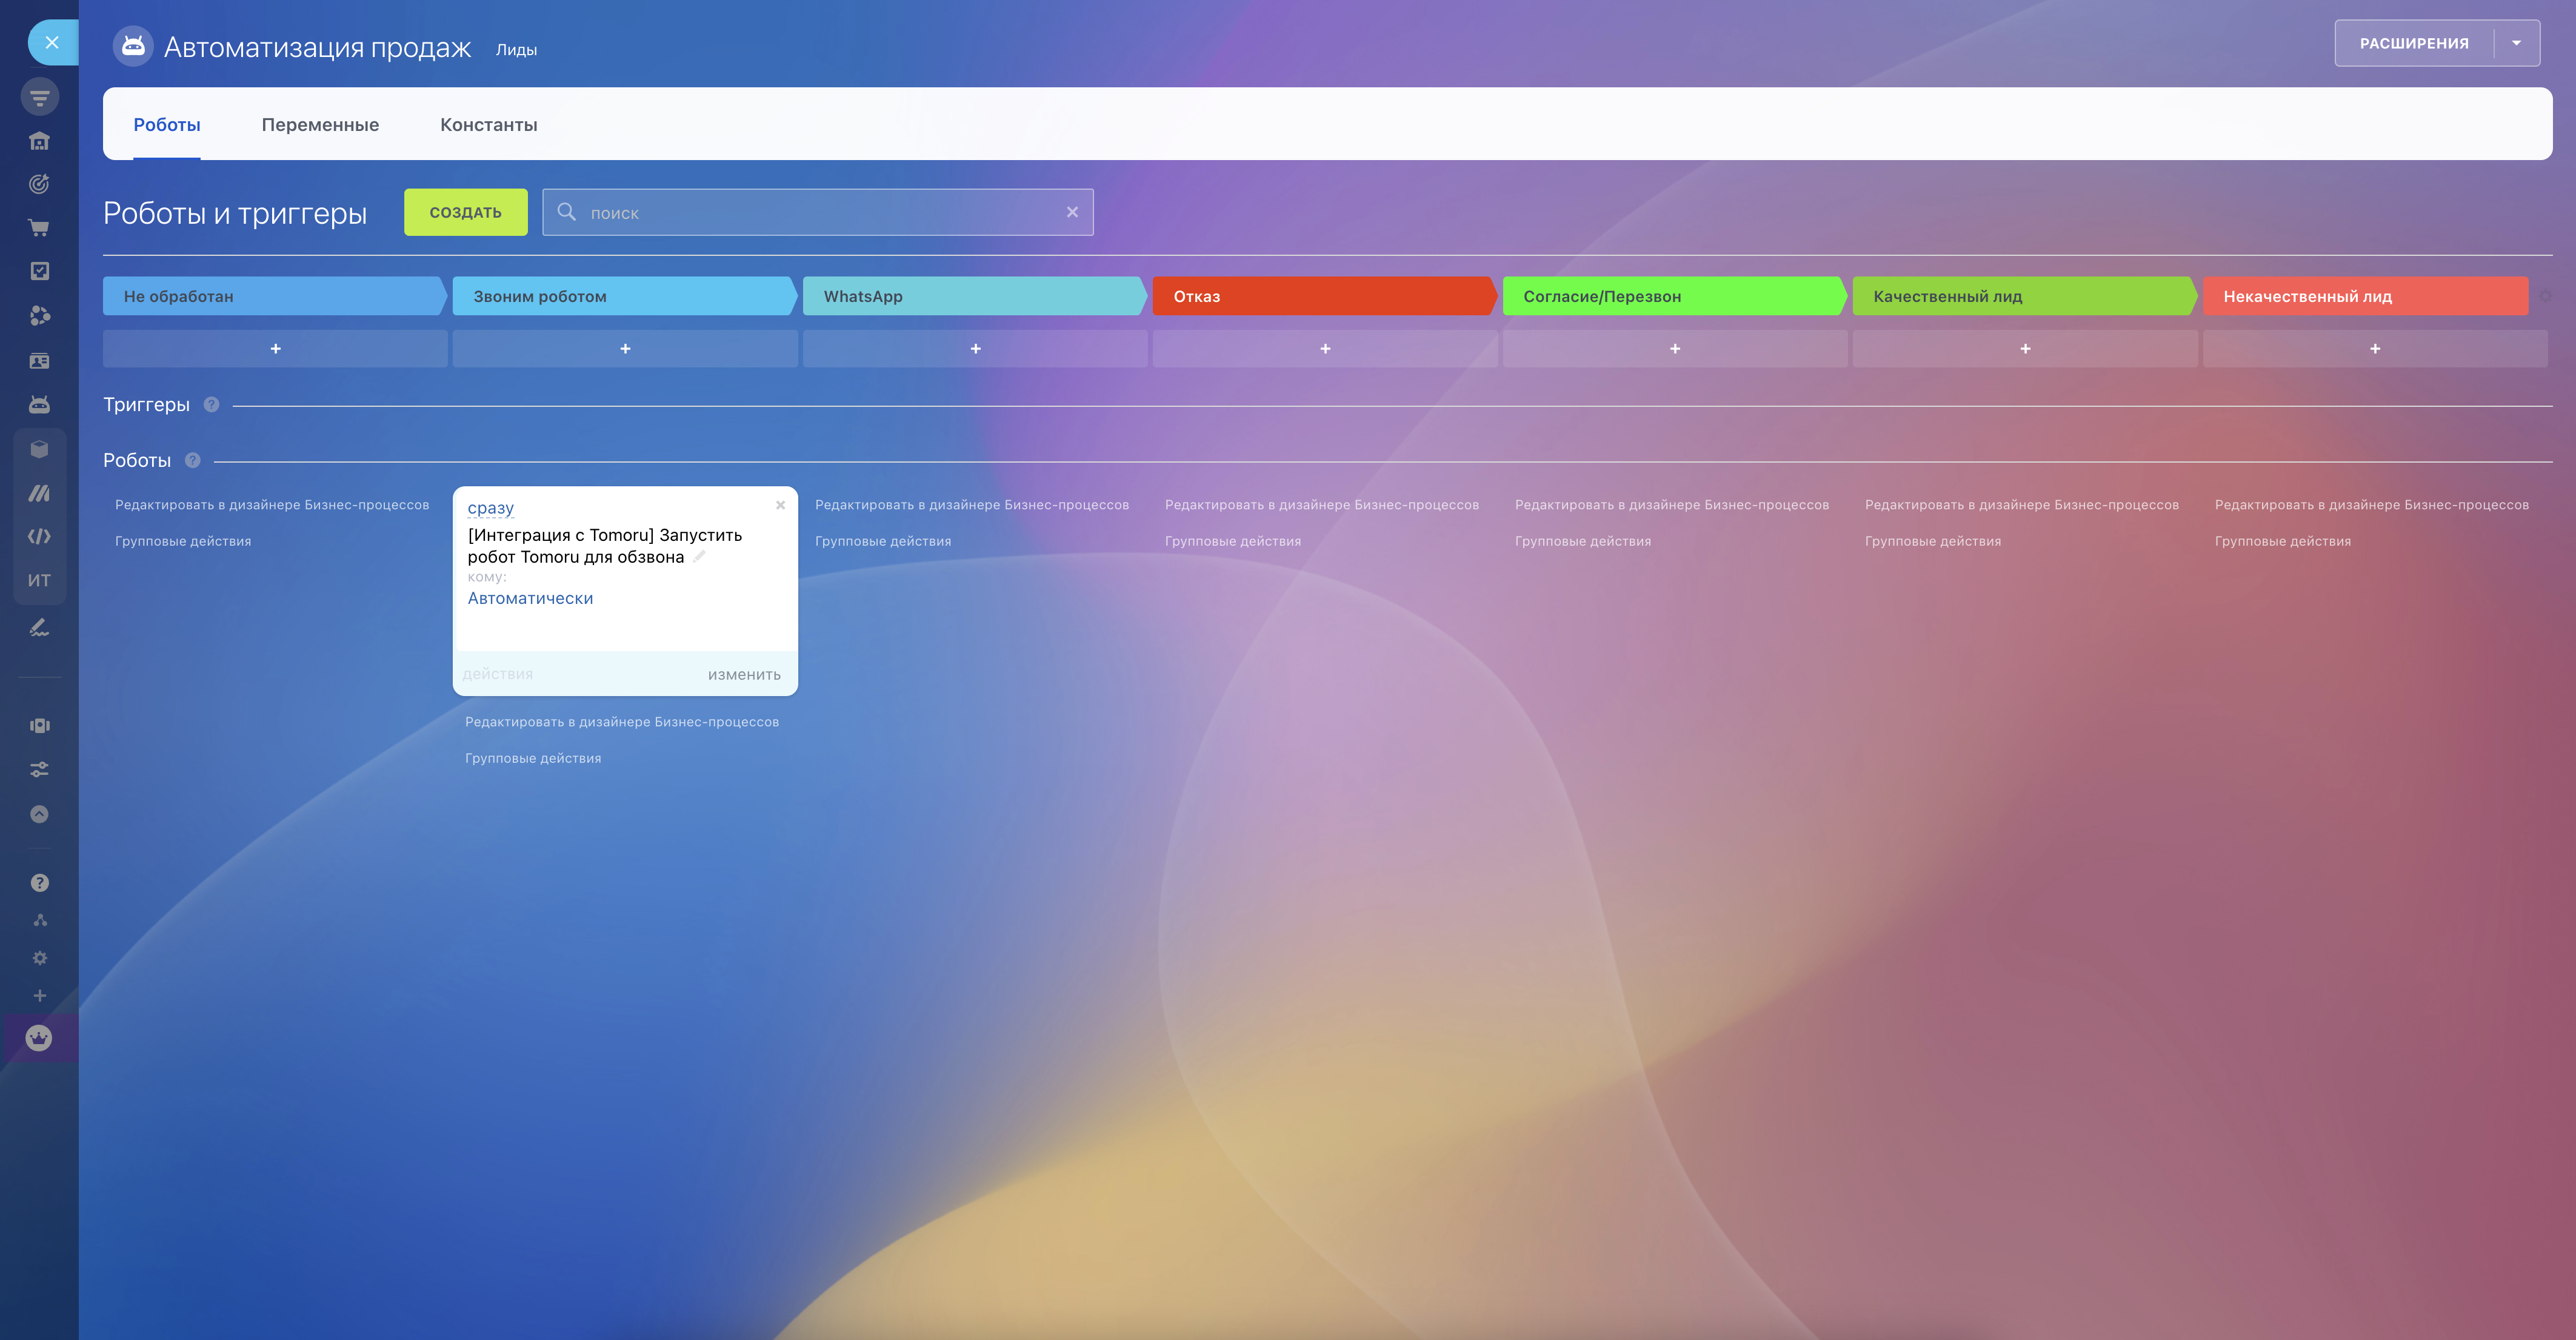Open the robot automation sidebar icon
Viewport: 2576px width, 1340px height.
click(x=39, y=404)
